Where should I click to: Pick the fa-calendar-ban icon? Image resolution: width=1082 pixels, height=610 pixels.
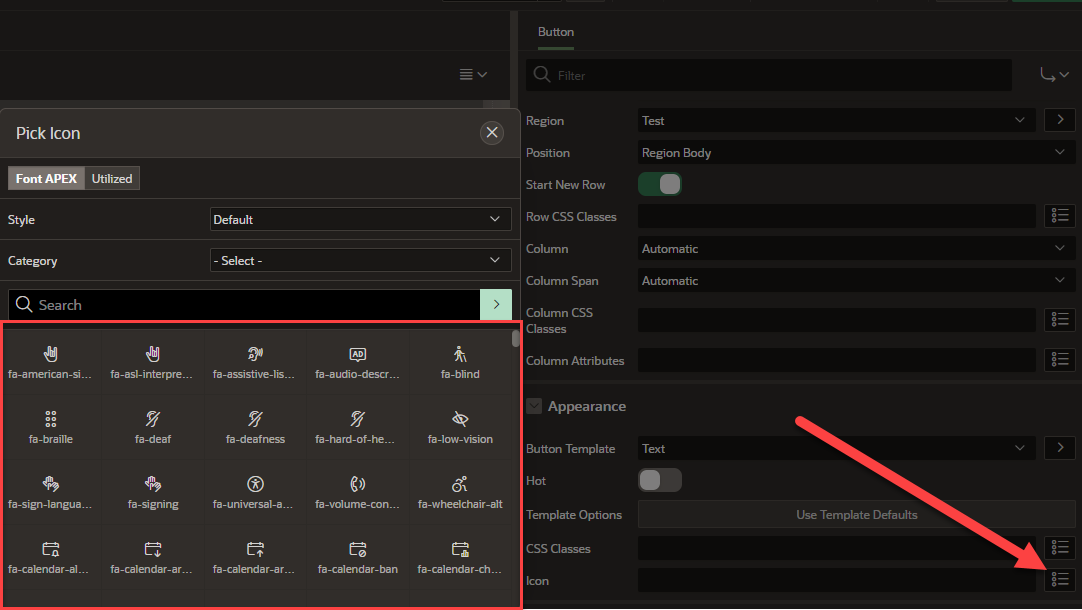(x=357, y=558)
